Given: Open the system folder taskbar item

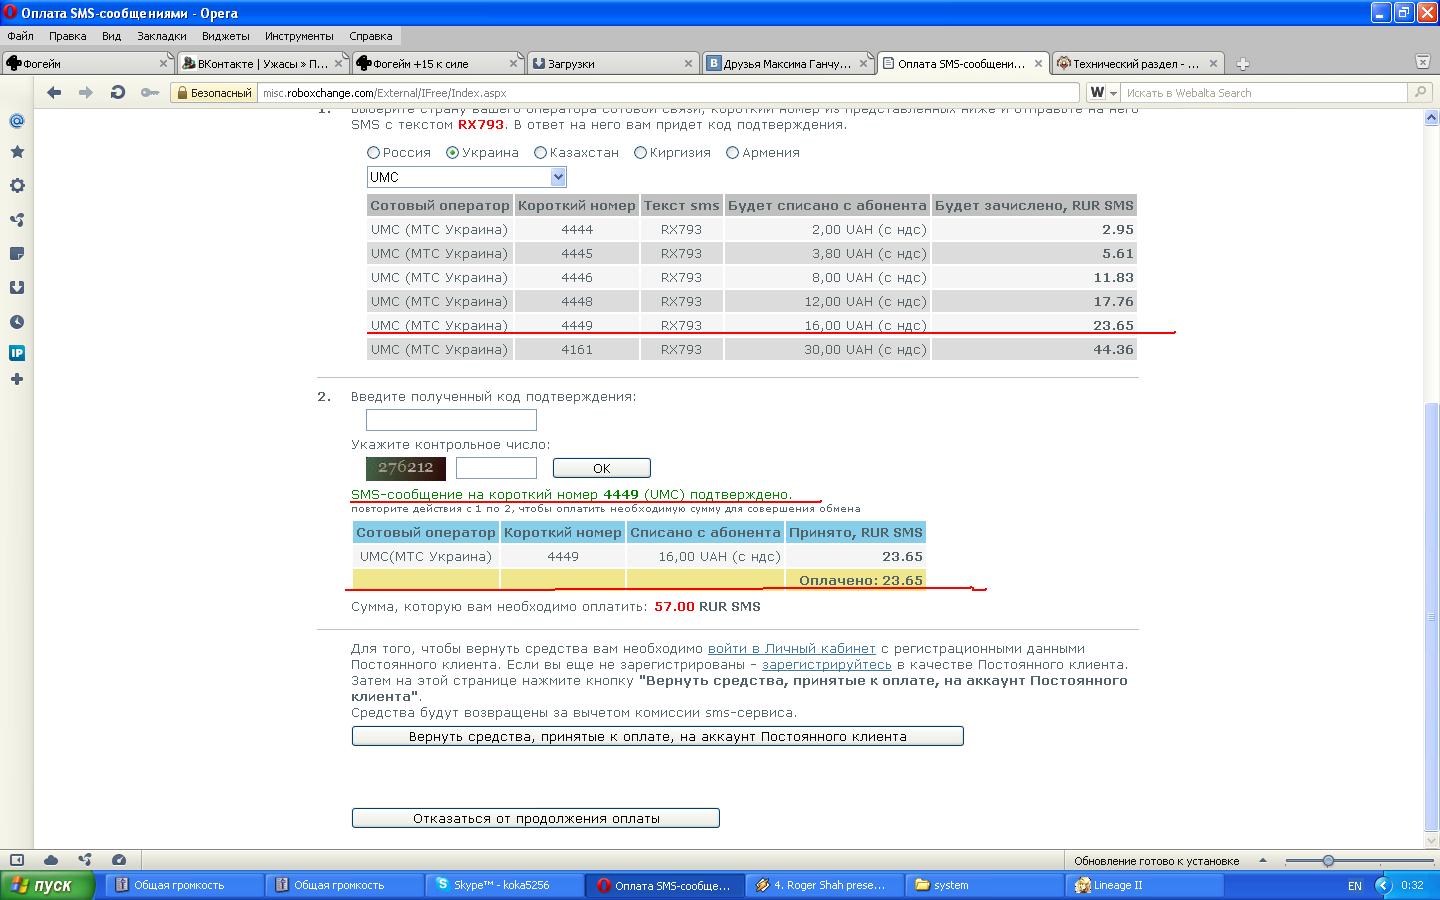Looking at the screenshot, I should [x=984, y=885].
